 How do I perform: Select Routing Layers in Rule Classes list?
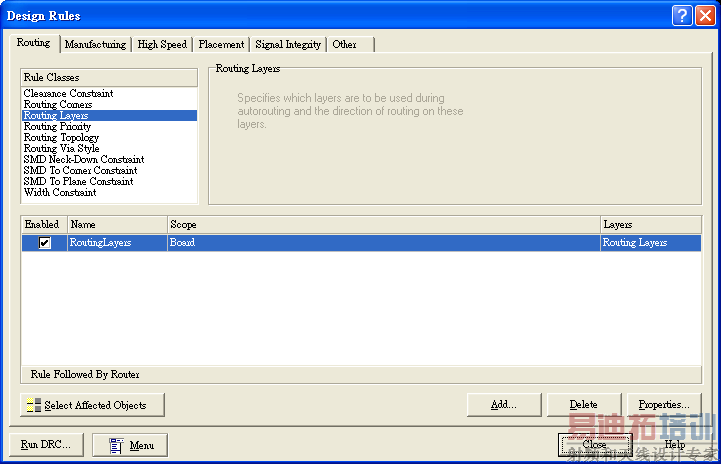[x=109, y=115]
